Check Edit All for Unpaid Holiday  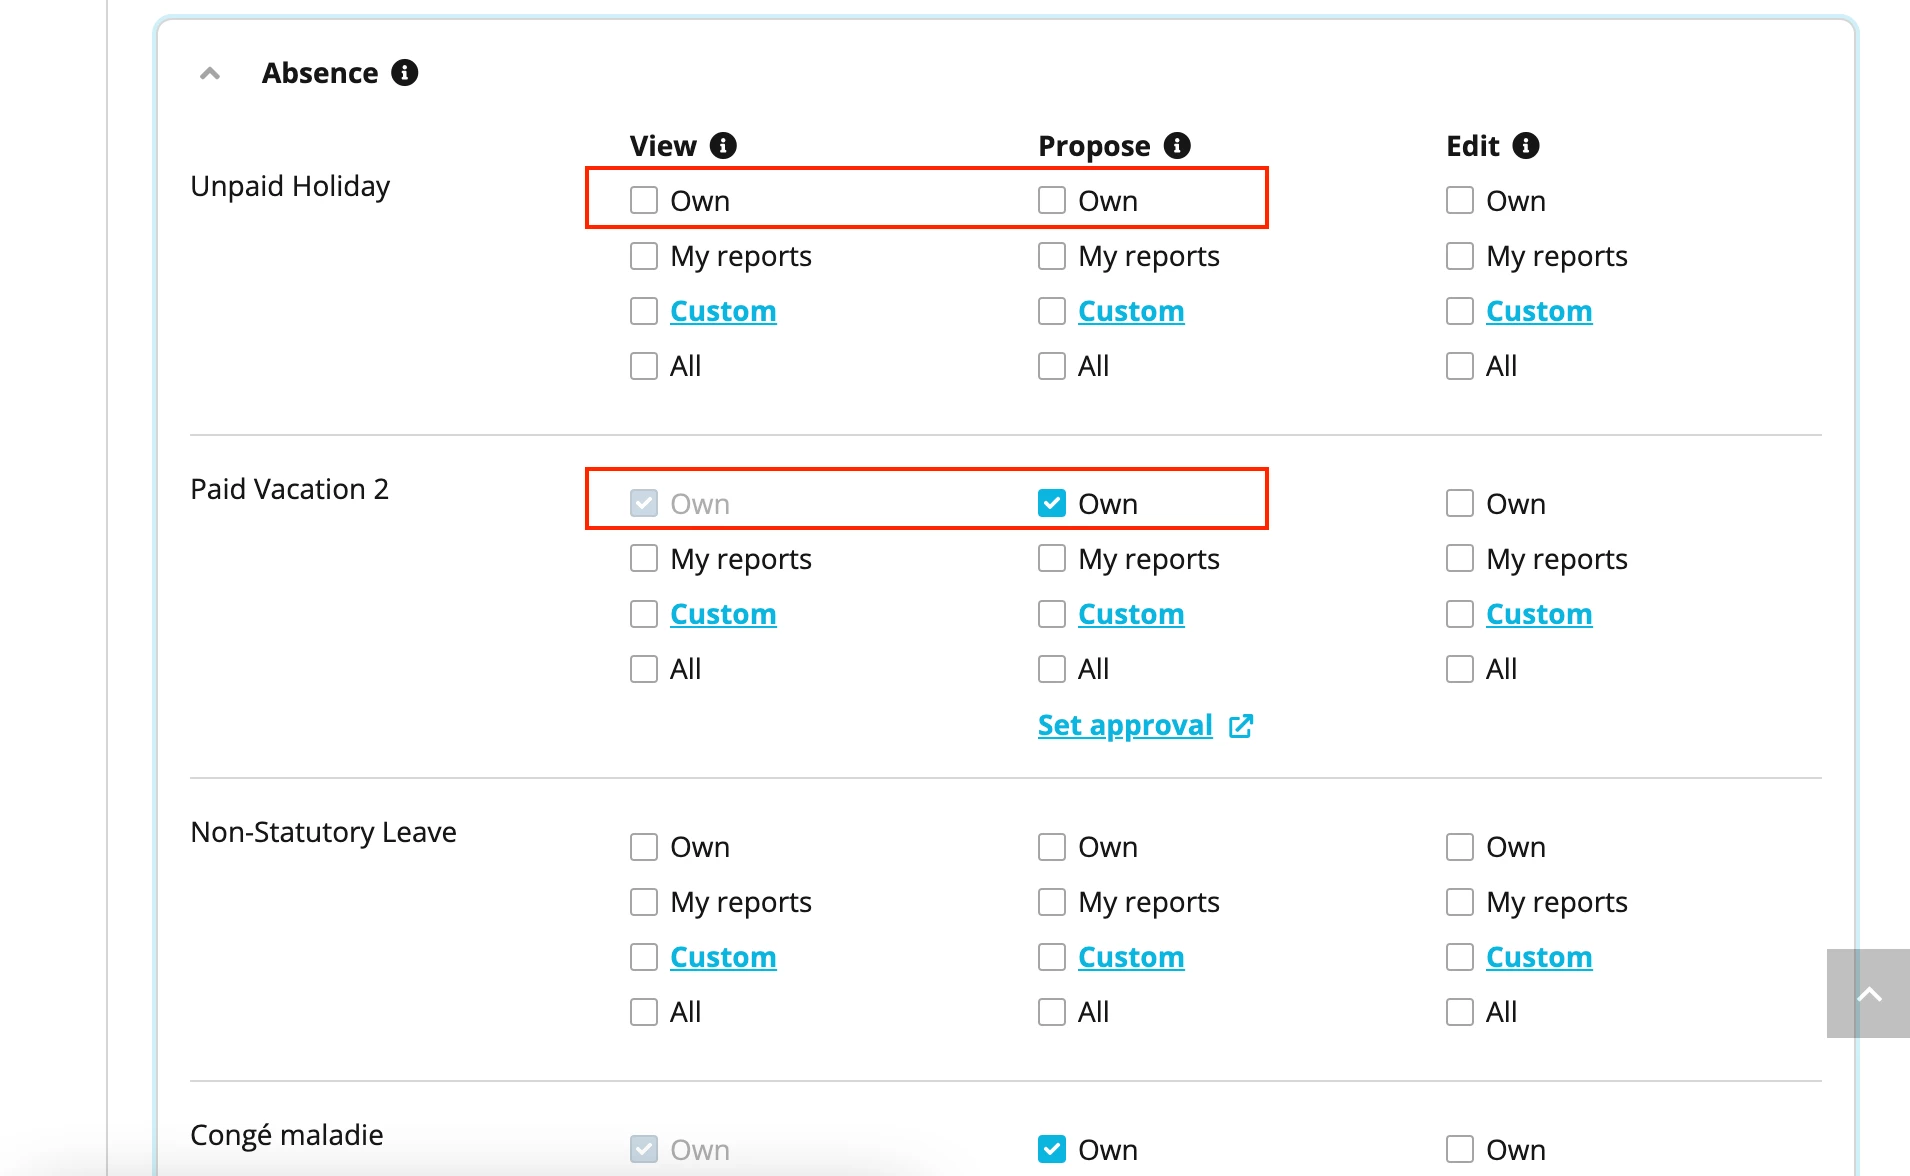tap(1460, 366)
